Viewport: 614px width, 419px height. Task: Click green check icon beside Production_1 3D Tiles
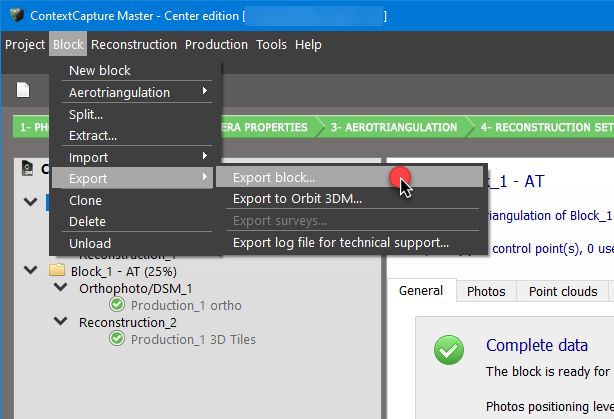(x=117, y=338)
